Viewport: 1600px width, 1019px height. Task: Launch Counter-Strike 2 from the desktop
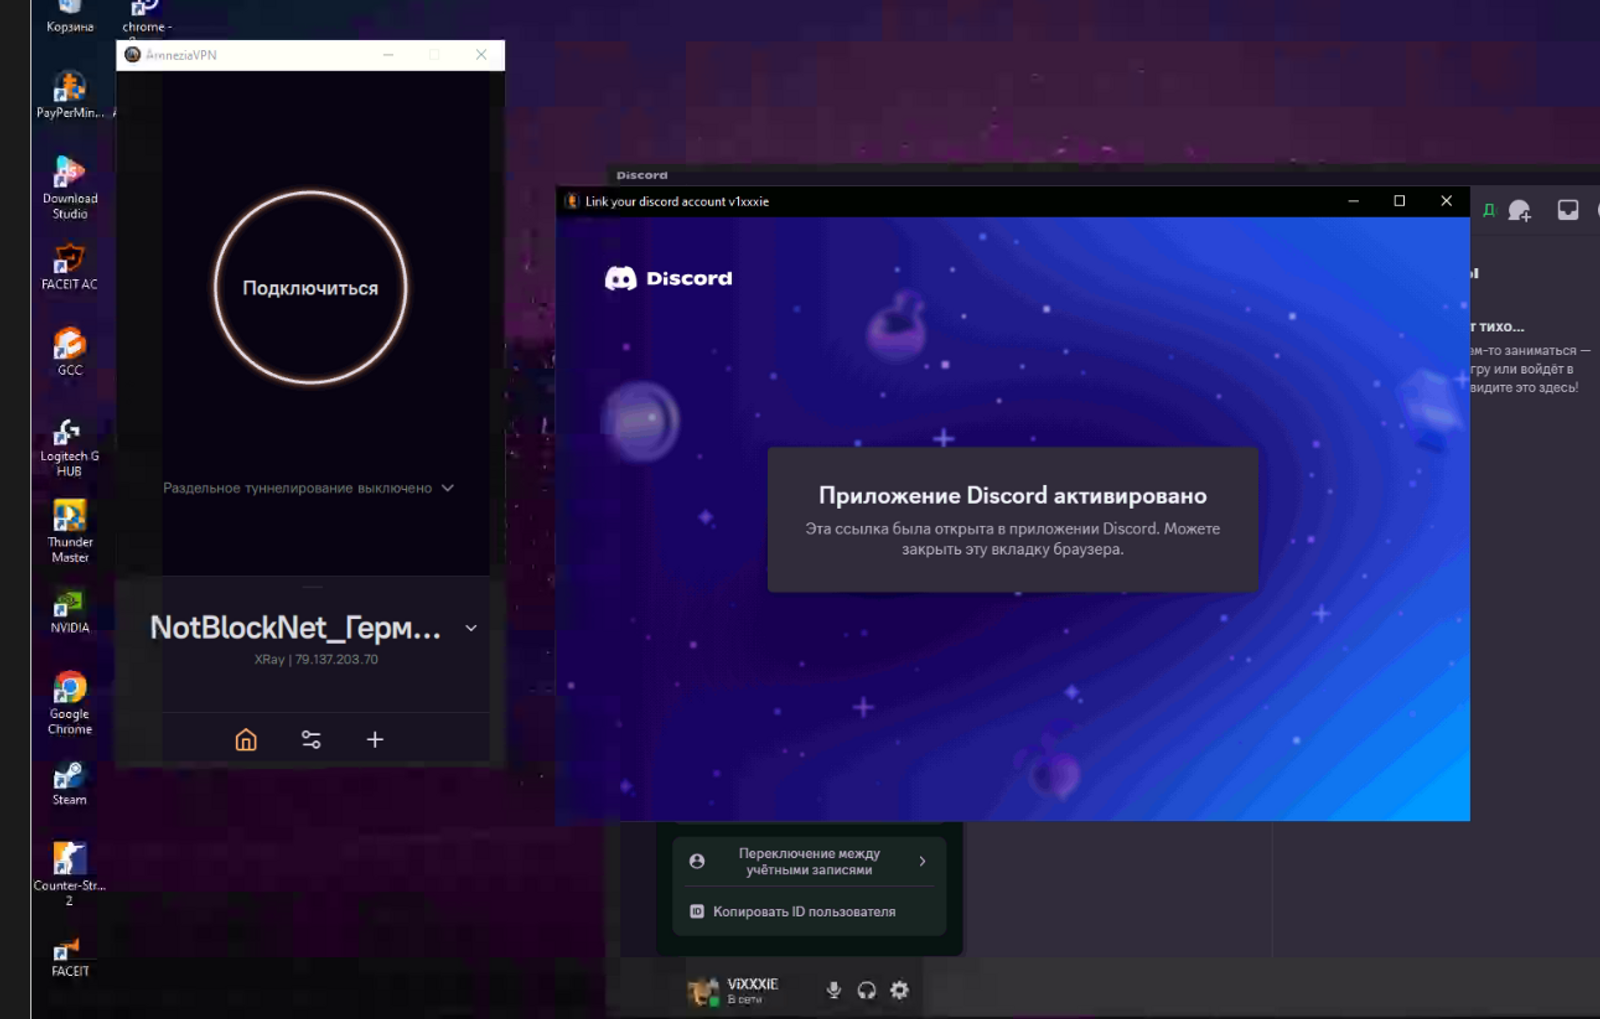coord(70,873)
